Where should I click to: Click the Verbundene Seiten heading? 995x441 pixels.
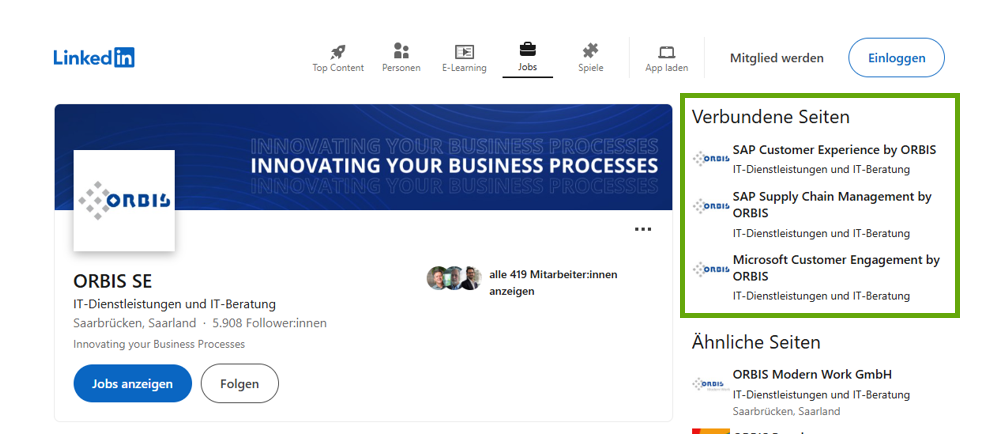click(770, 117)
